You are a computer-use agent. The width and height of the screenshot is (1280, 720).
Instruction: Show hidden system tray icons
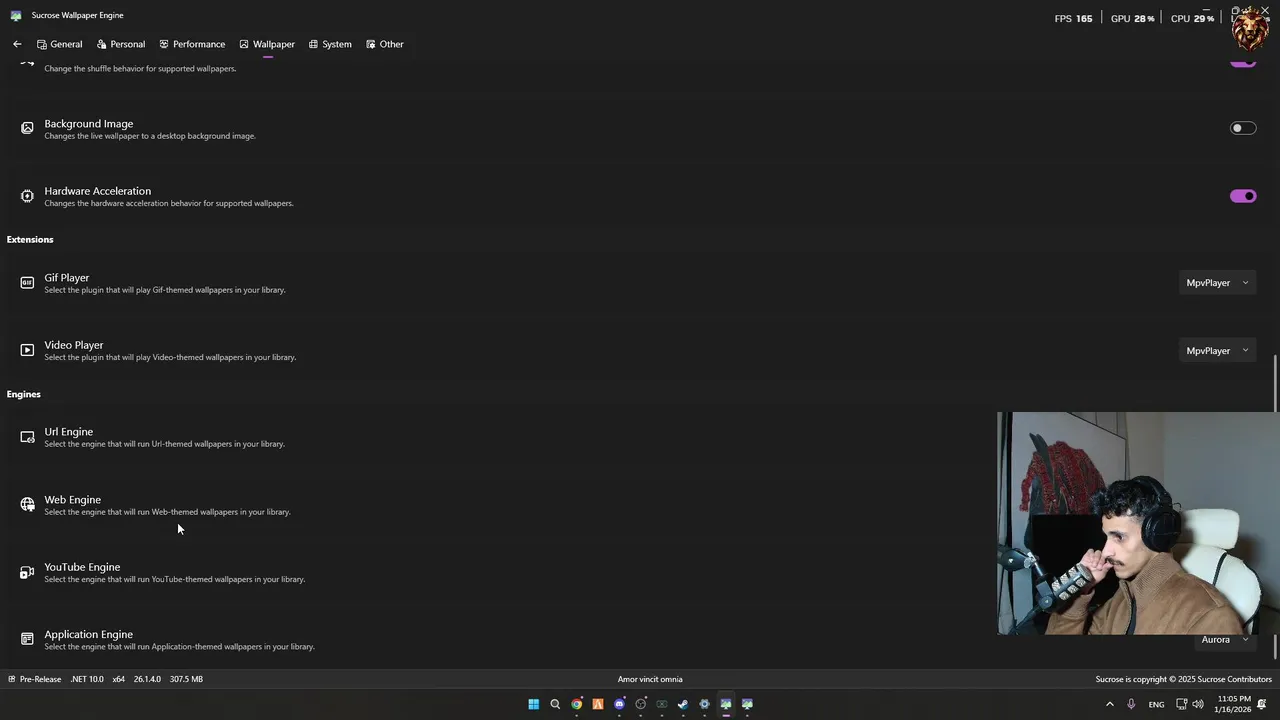pos(1109,704)
